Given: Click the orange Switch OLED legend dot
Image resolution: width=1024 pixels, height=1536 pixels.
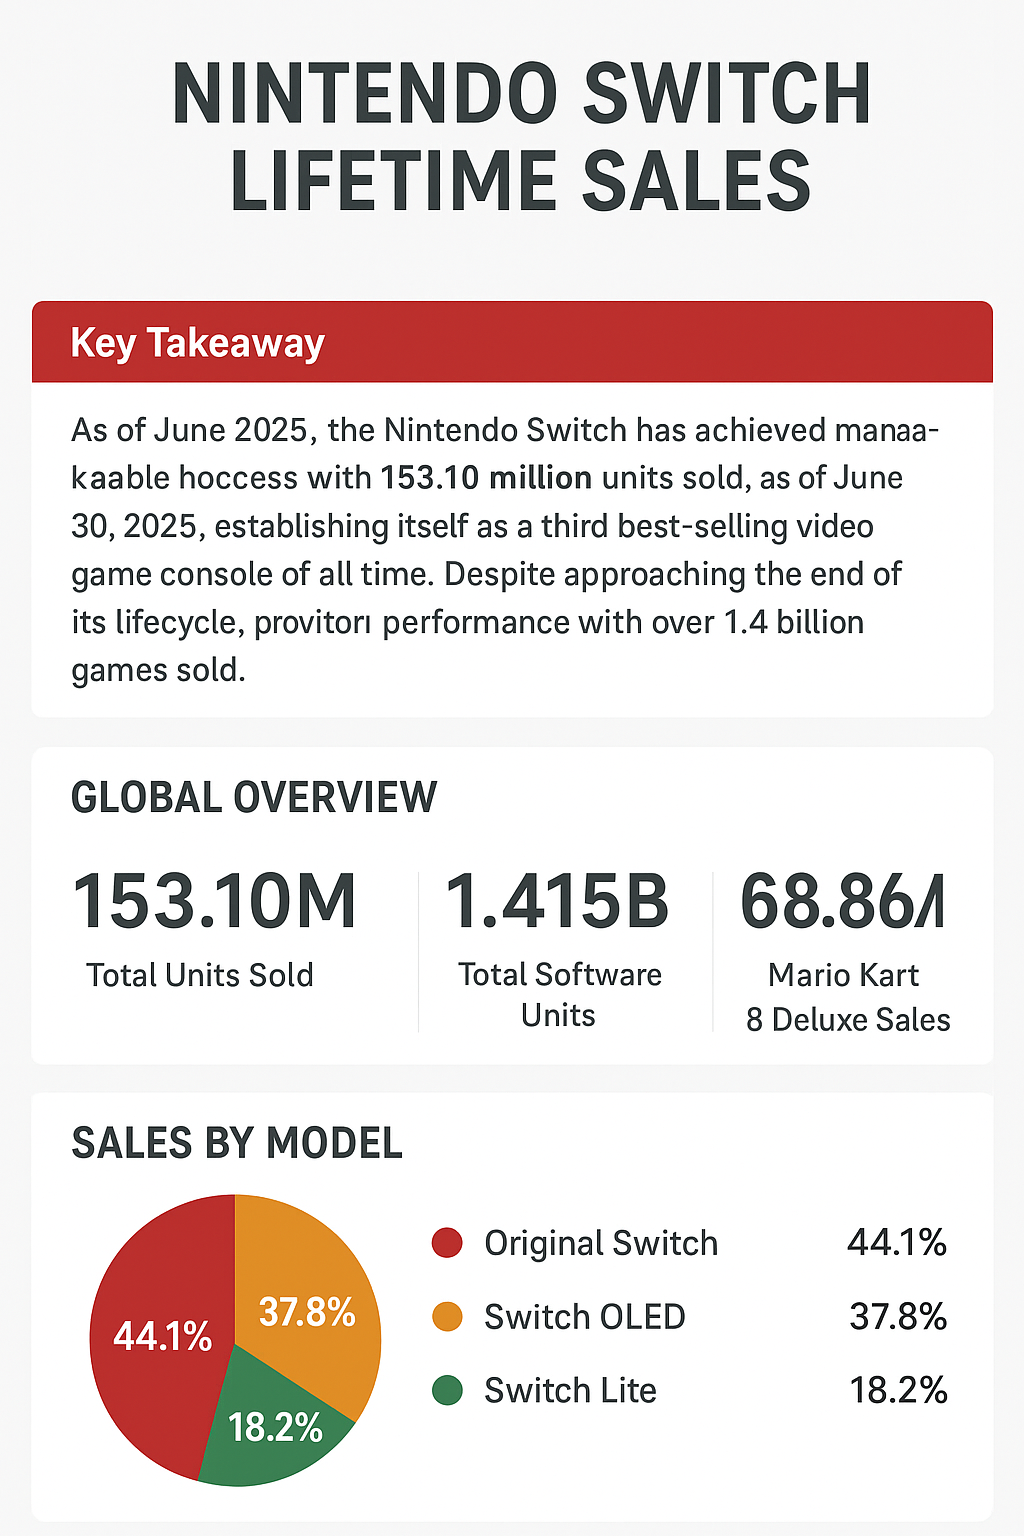Looking at the screenshot, I should pos(447,1317).
